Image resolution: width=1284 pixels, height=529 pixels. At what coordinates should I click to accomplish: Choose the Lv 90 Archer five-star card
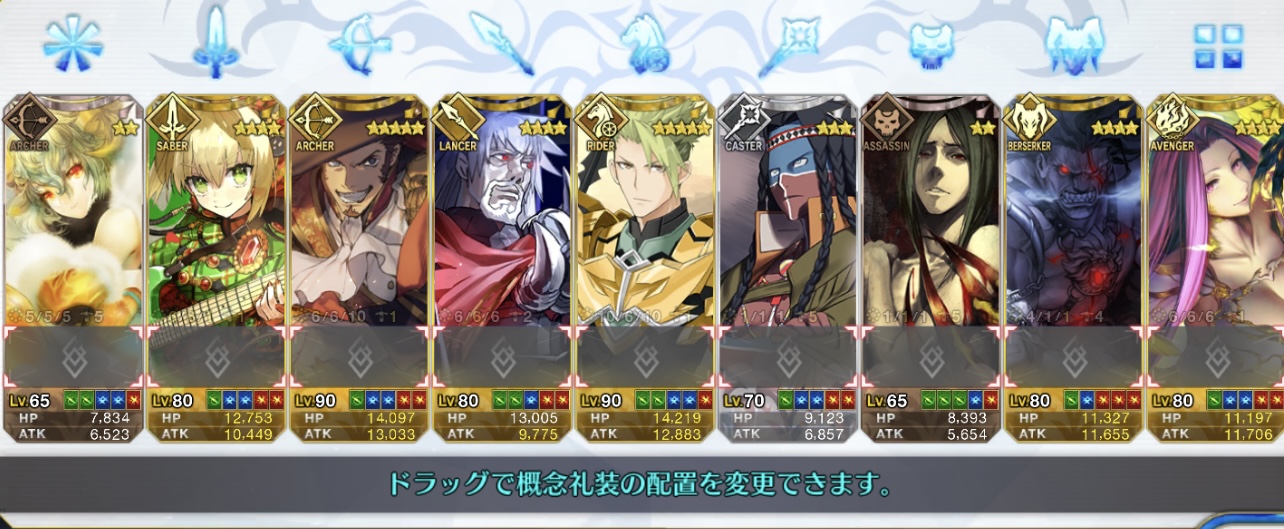click(358, 268)
